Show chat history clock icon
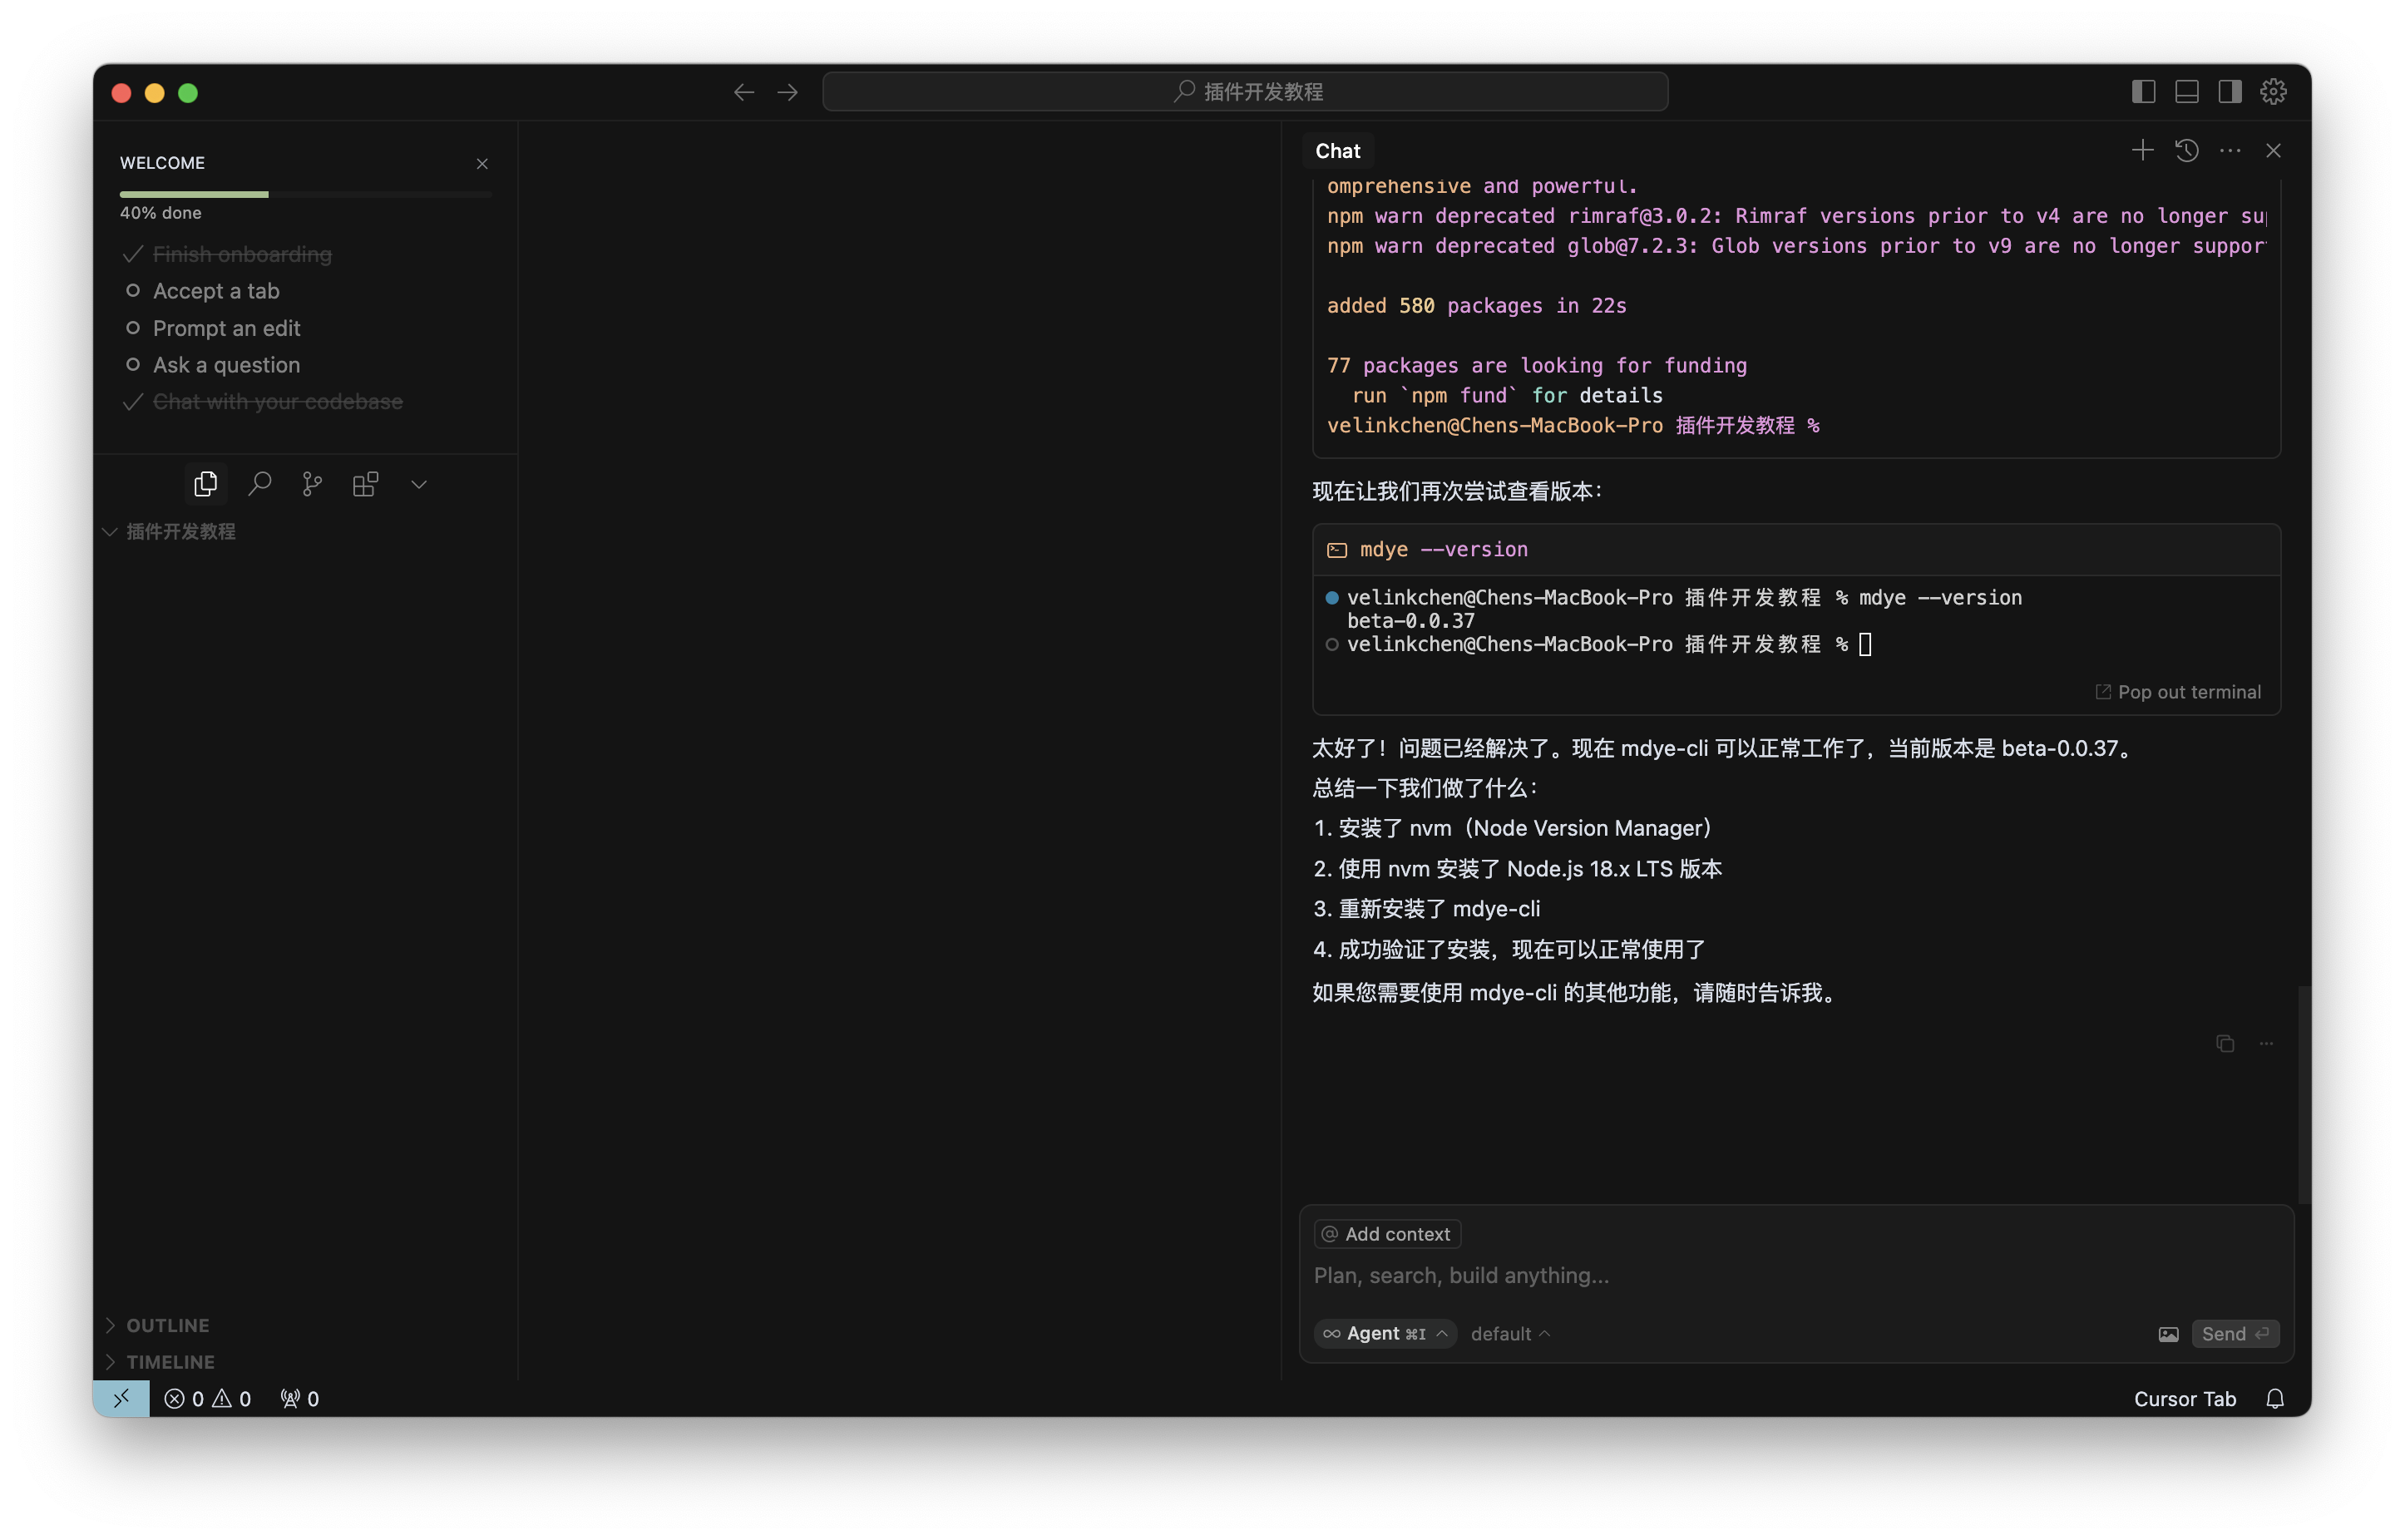 [2186, 150]
